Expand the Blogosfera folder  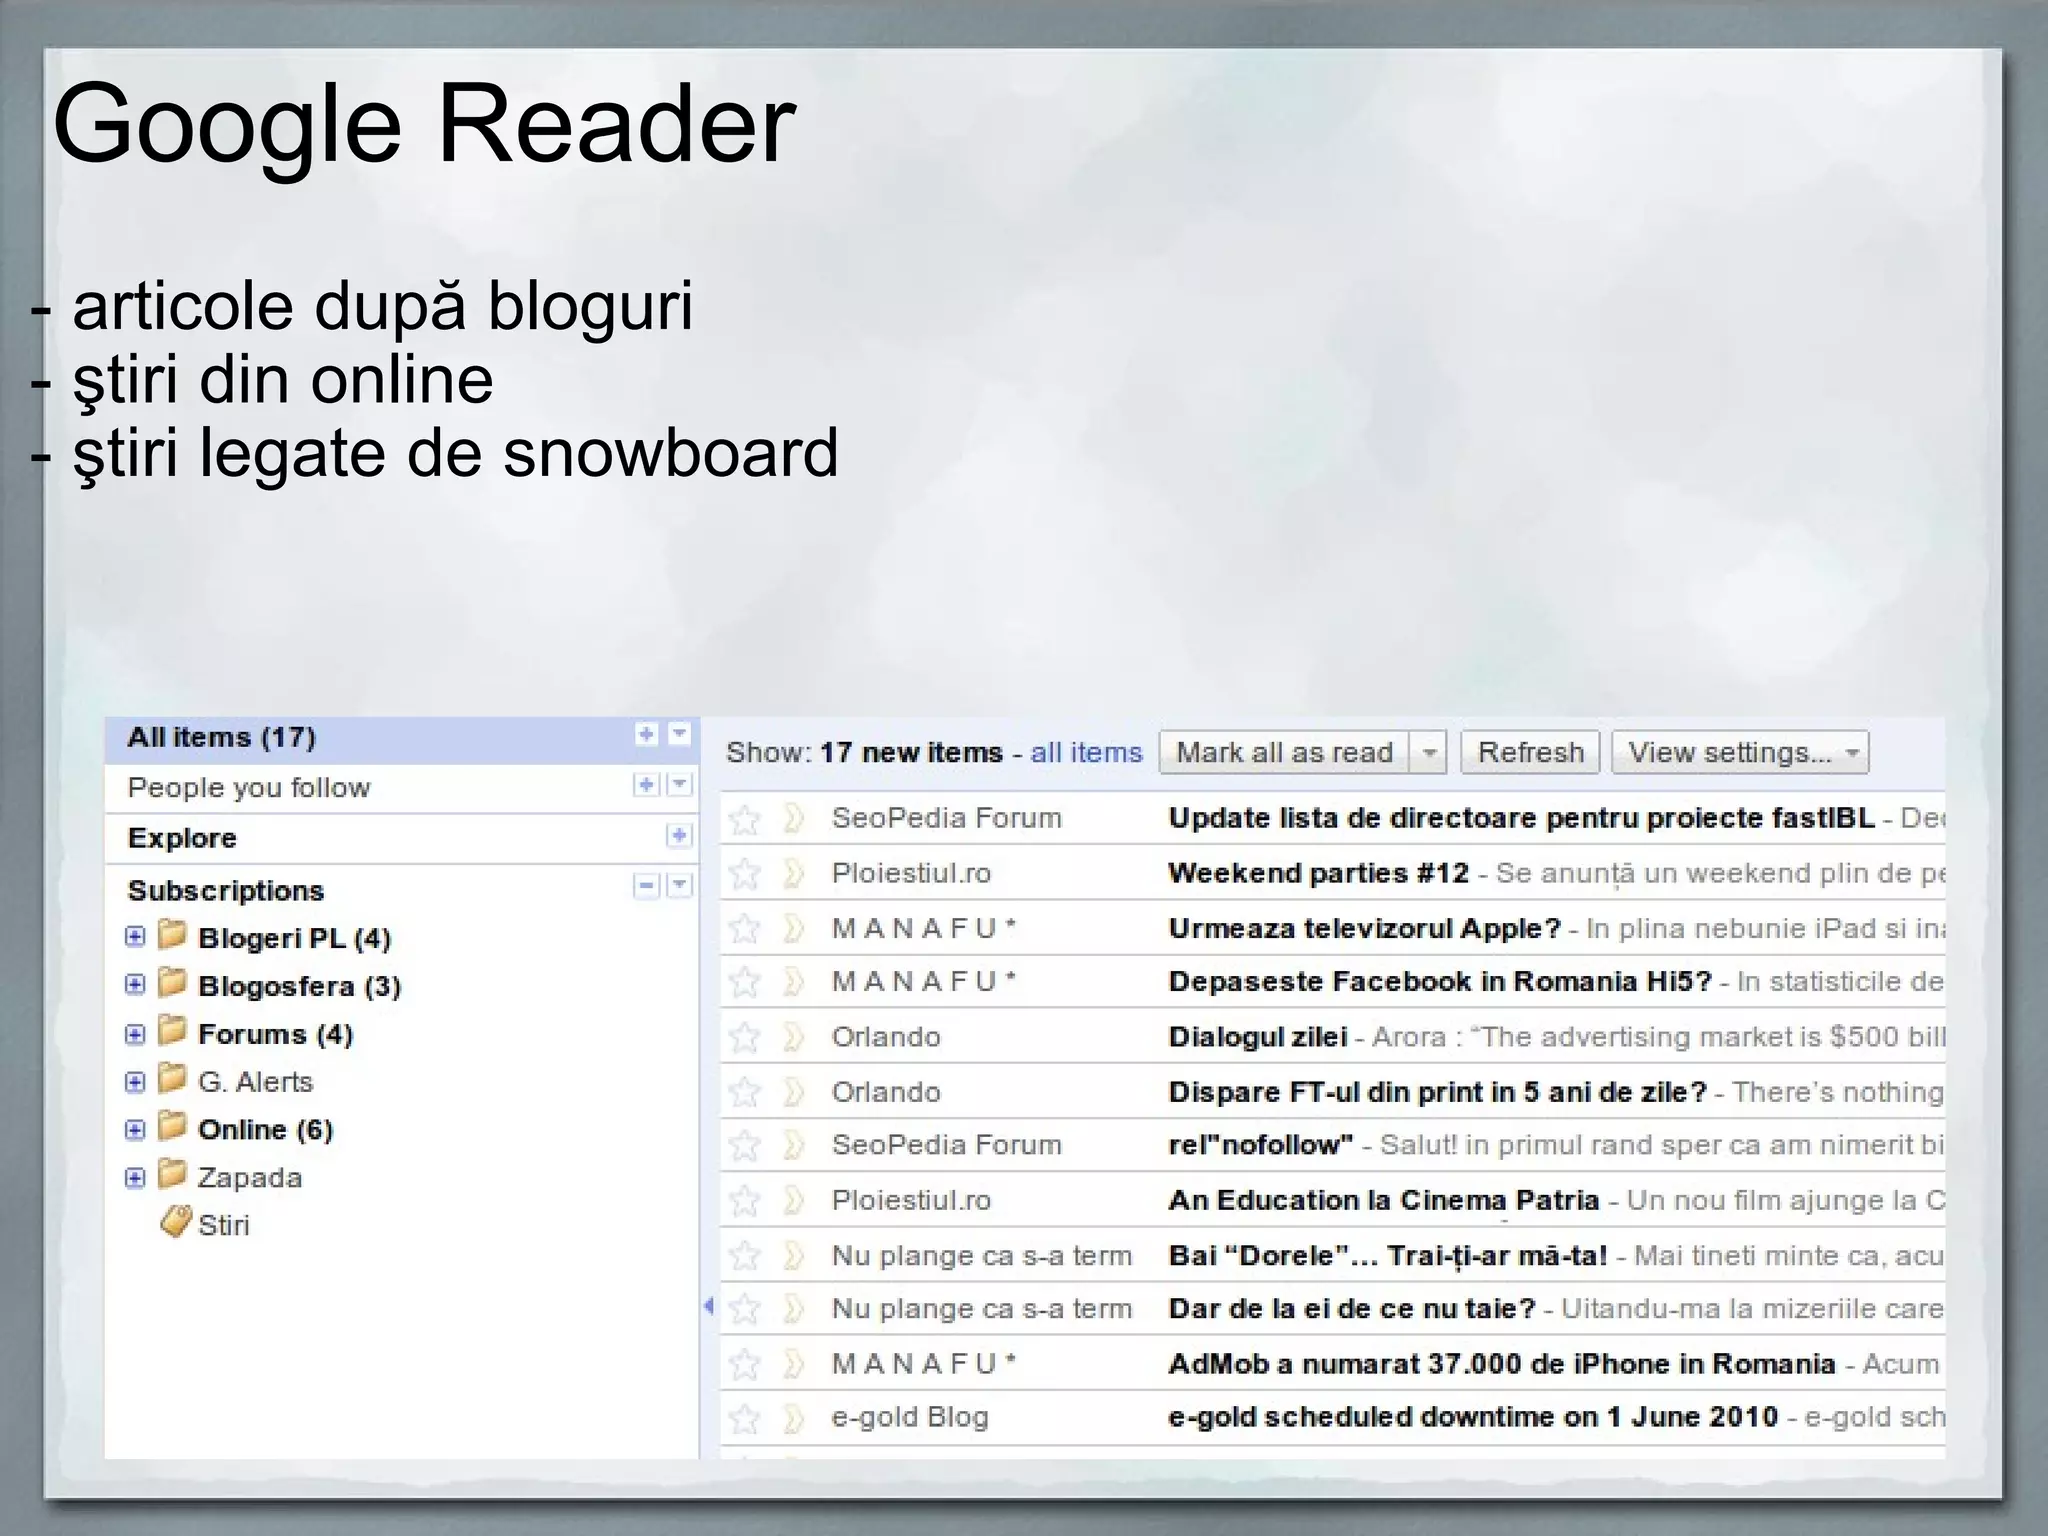click(x=135, y=985)
